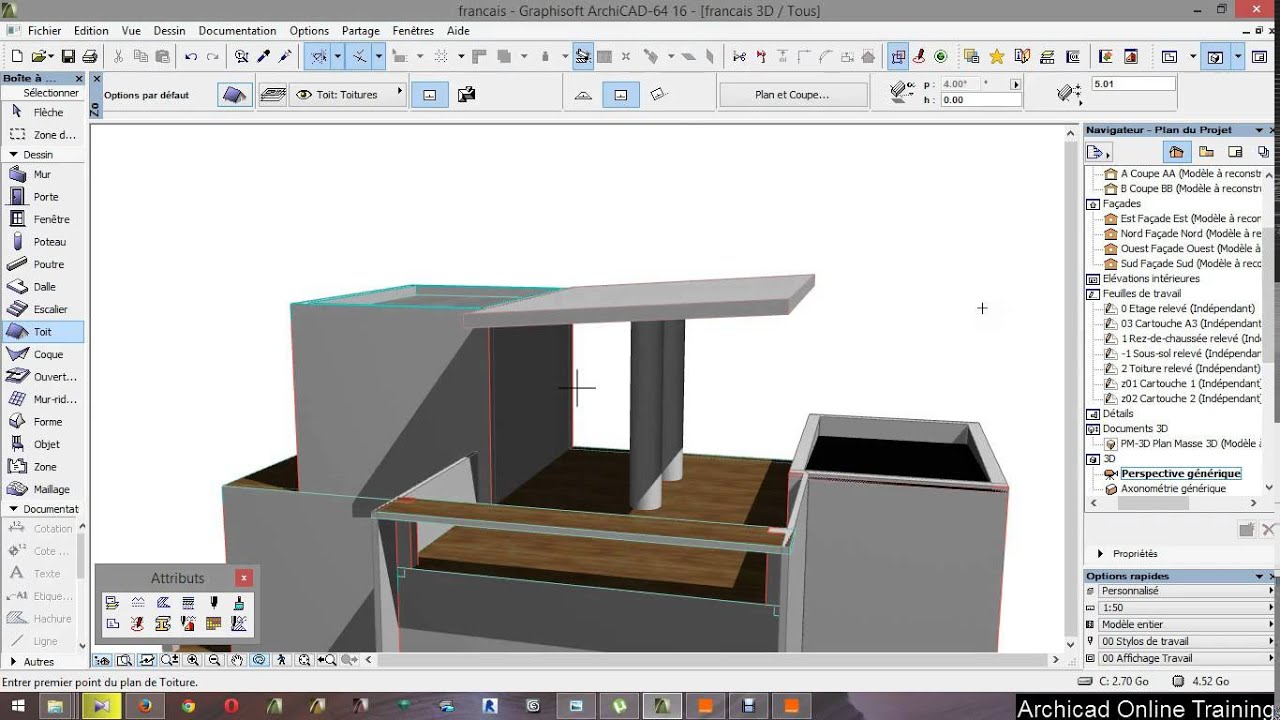Click the Save floppy disk icon
1280x720 pixels.
click(x=68, y=57)
